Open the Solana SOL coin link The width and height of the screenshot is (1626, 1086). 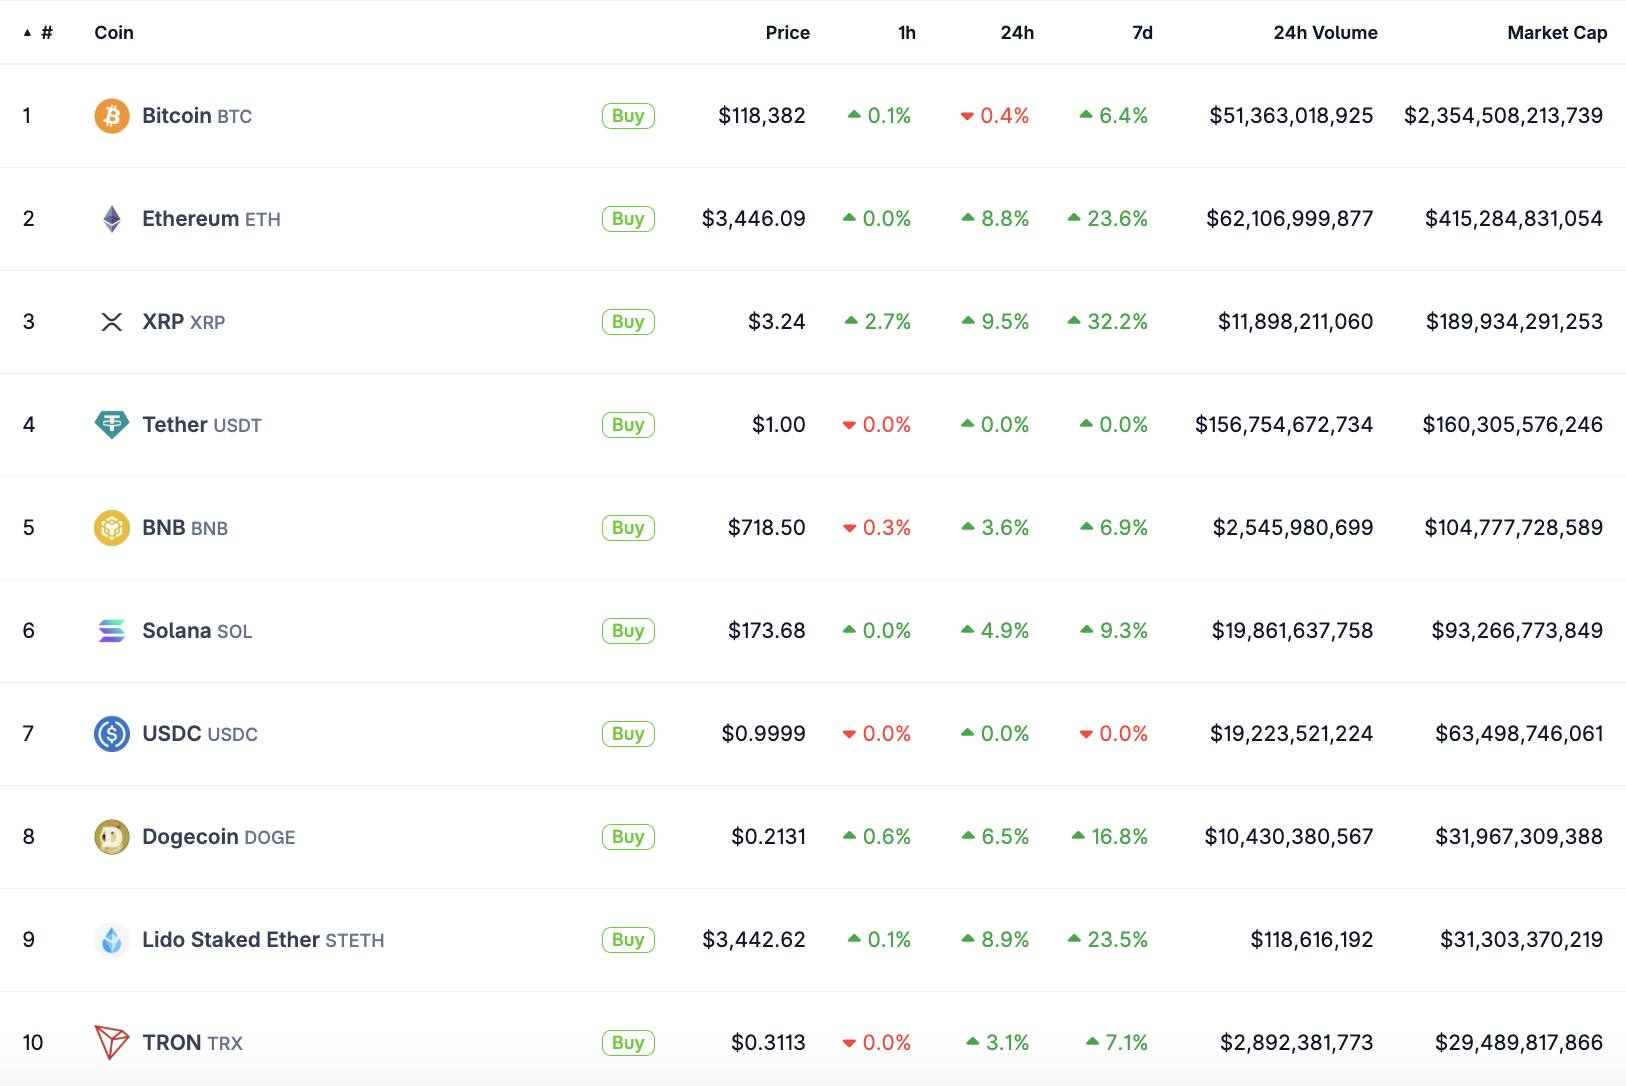pos(197,631)
